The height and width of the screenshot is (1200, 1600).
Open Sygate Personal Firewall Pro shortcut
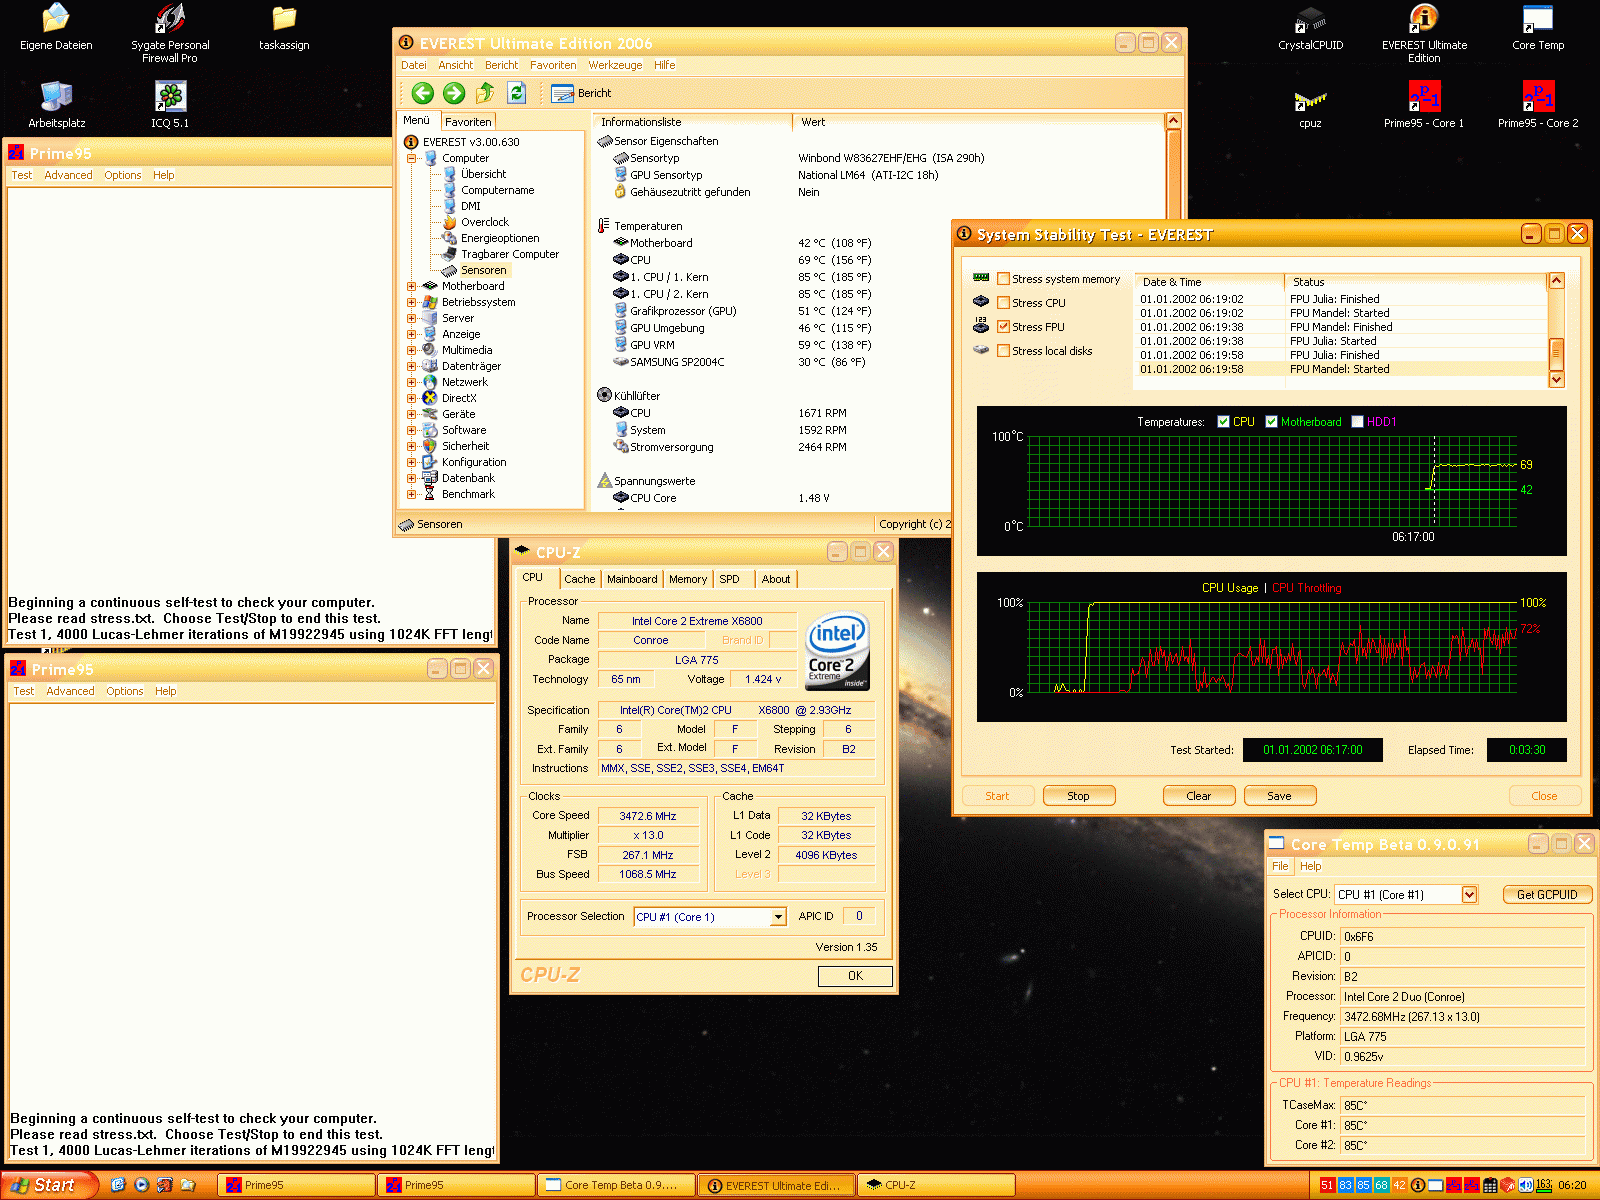(170, 33)
